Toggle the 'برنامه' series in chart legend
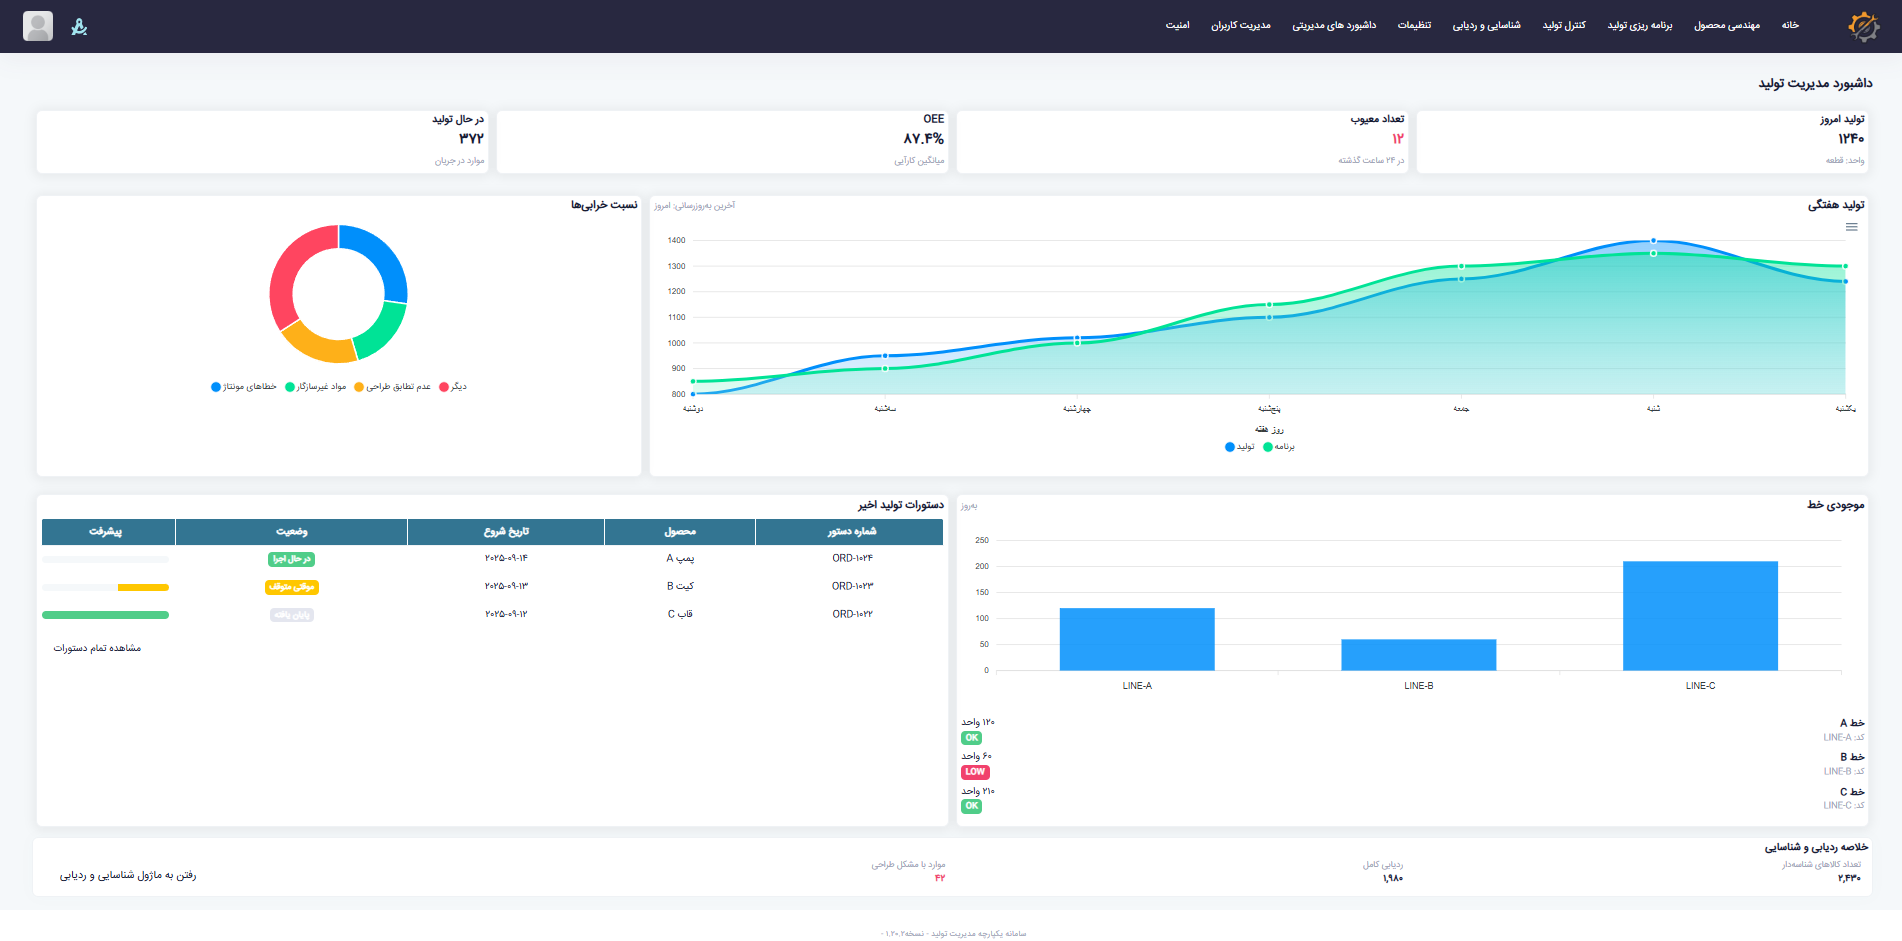The image size is (1902, 941). (x=1279, y=447)
